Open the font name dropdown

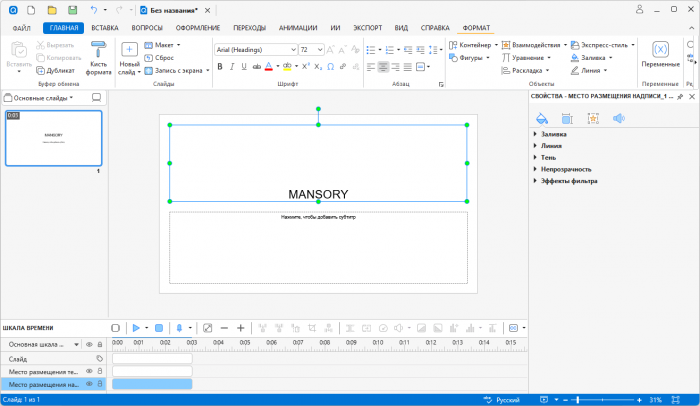click(292, 49)
